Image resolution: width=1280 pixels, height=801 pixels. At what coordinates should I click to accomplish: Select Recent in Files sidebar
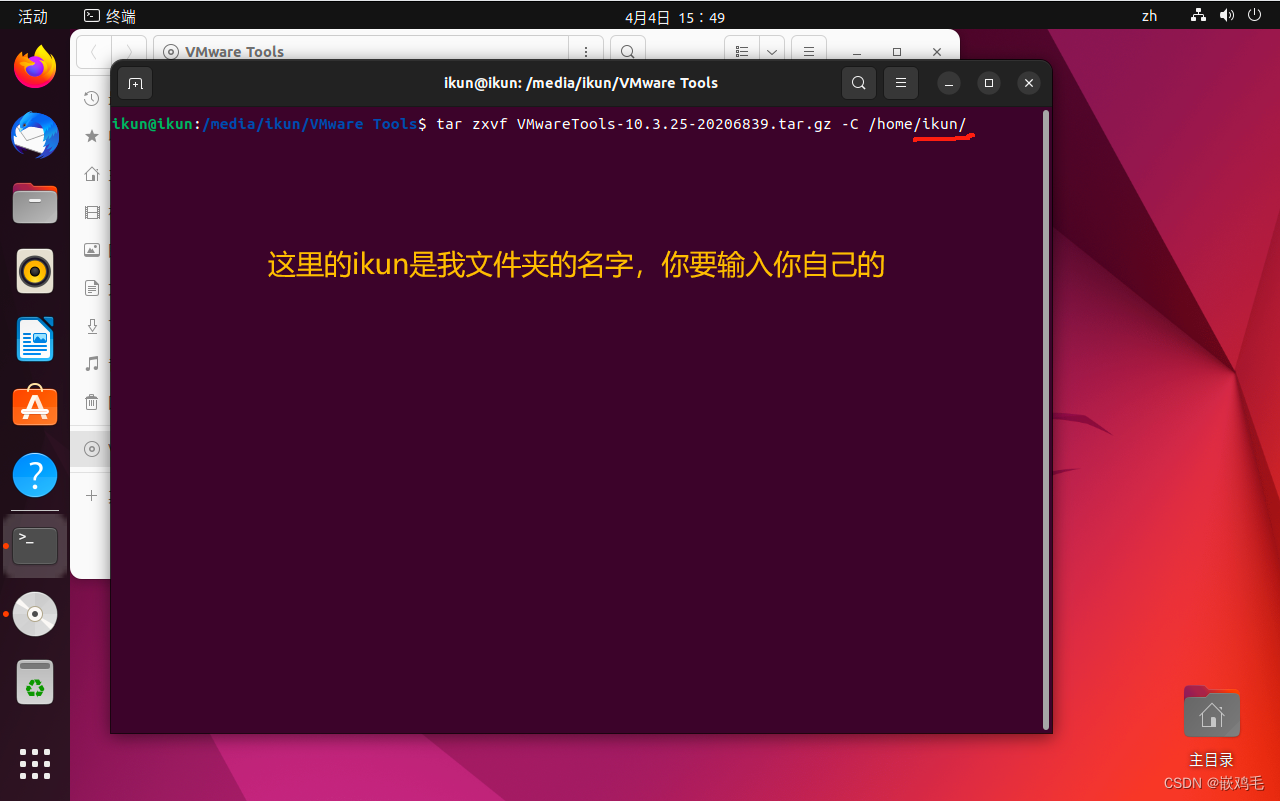coord(92,98)
